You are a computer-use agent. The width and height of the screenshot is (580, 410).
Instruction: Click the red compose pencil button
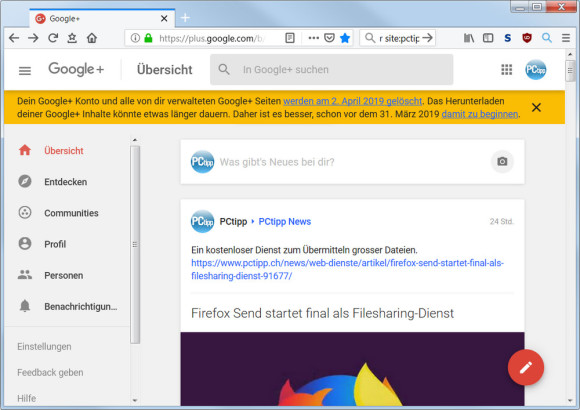pyautogui.click(x=526, y=367)
